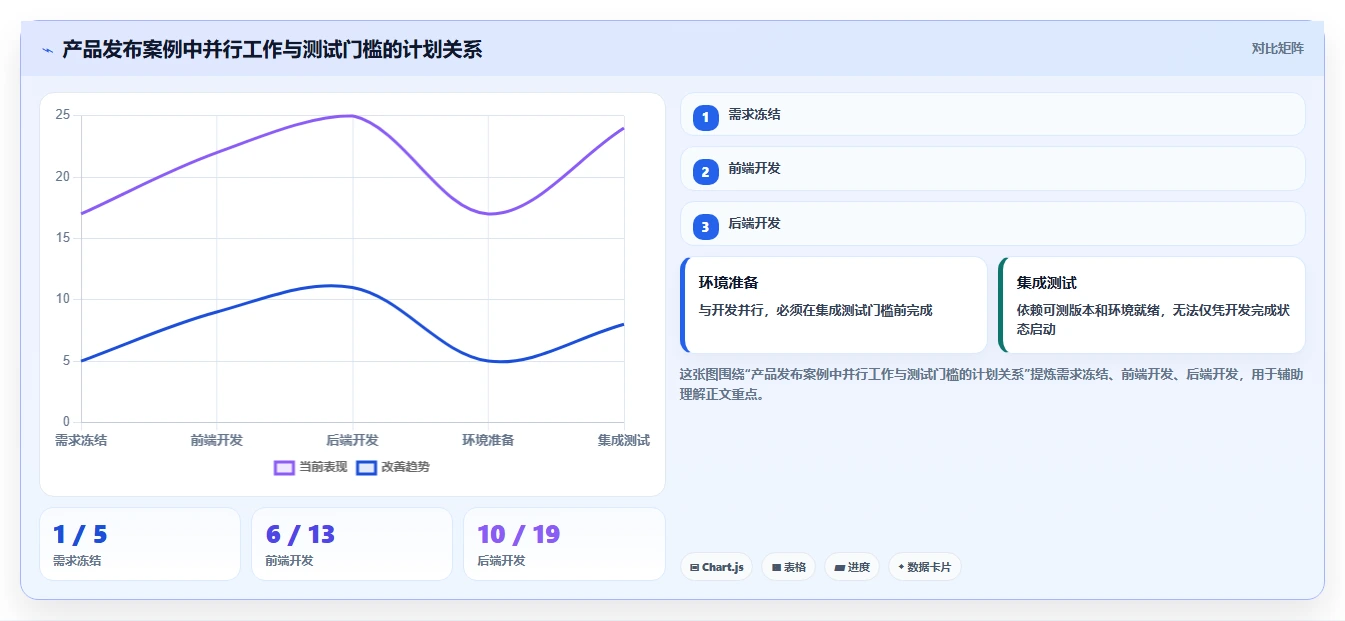Click the 后端开发 x-axis label on the chart
Viewport: 1345px width, 621px height.
coord(352,440)
